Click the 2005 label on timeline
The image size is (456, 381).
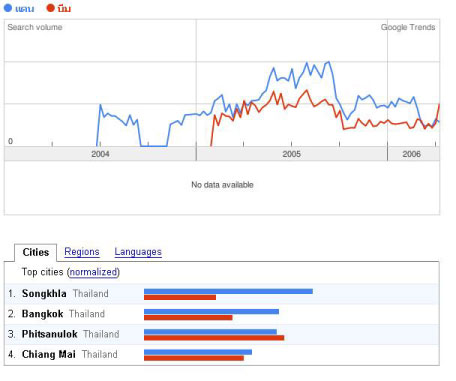[292, 154]
